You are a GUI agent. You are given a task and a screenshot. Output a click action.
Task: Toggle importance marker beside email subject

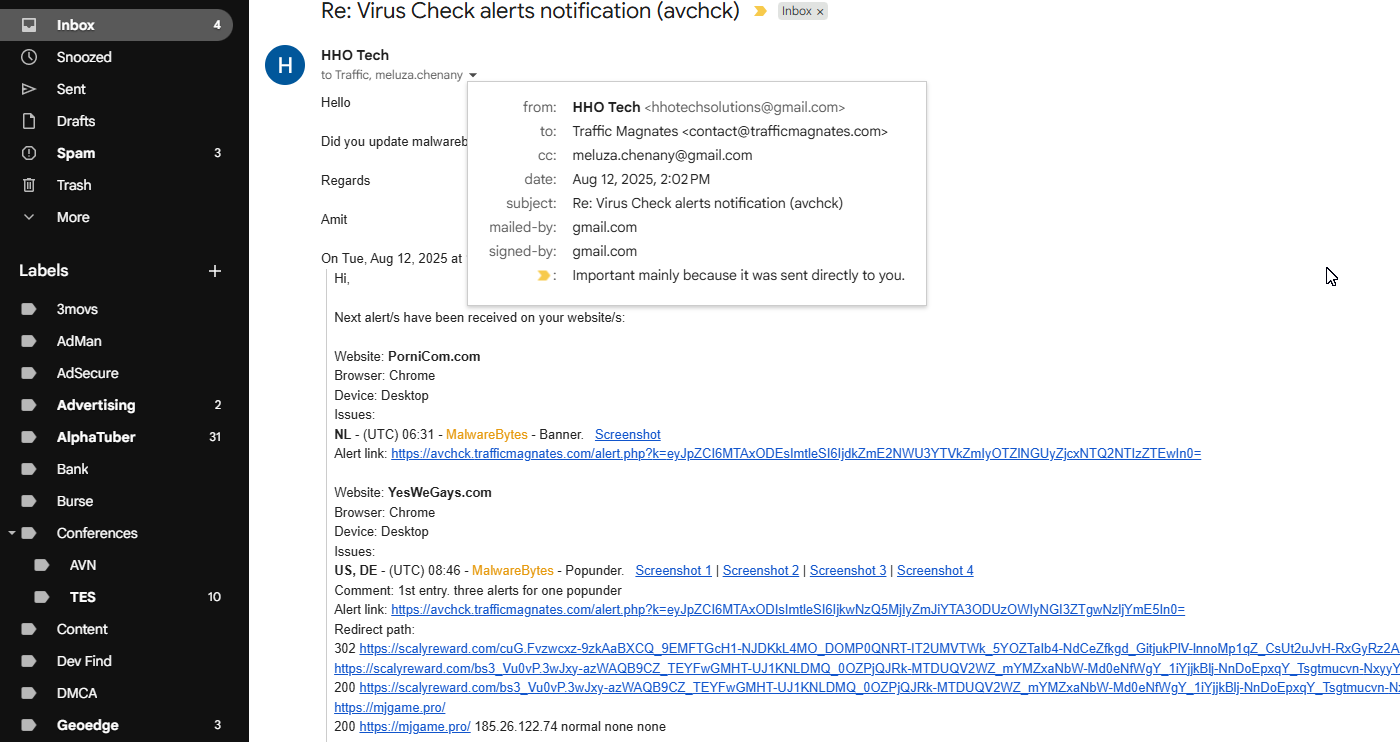(x=760, y=11)
